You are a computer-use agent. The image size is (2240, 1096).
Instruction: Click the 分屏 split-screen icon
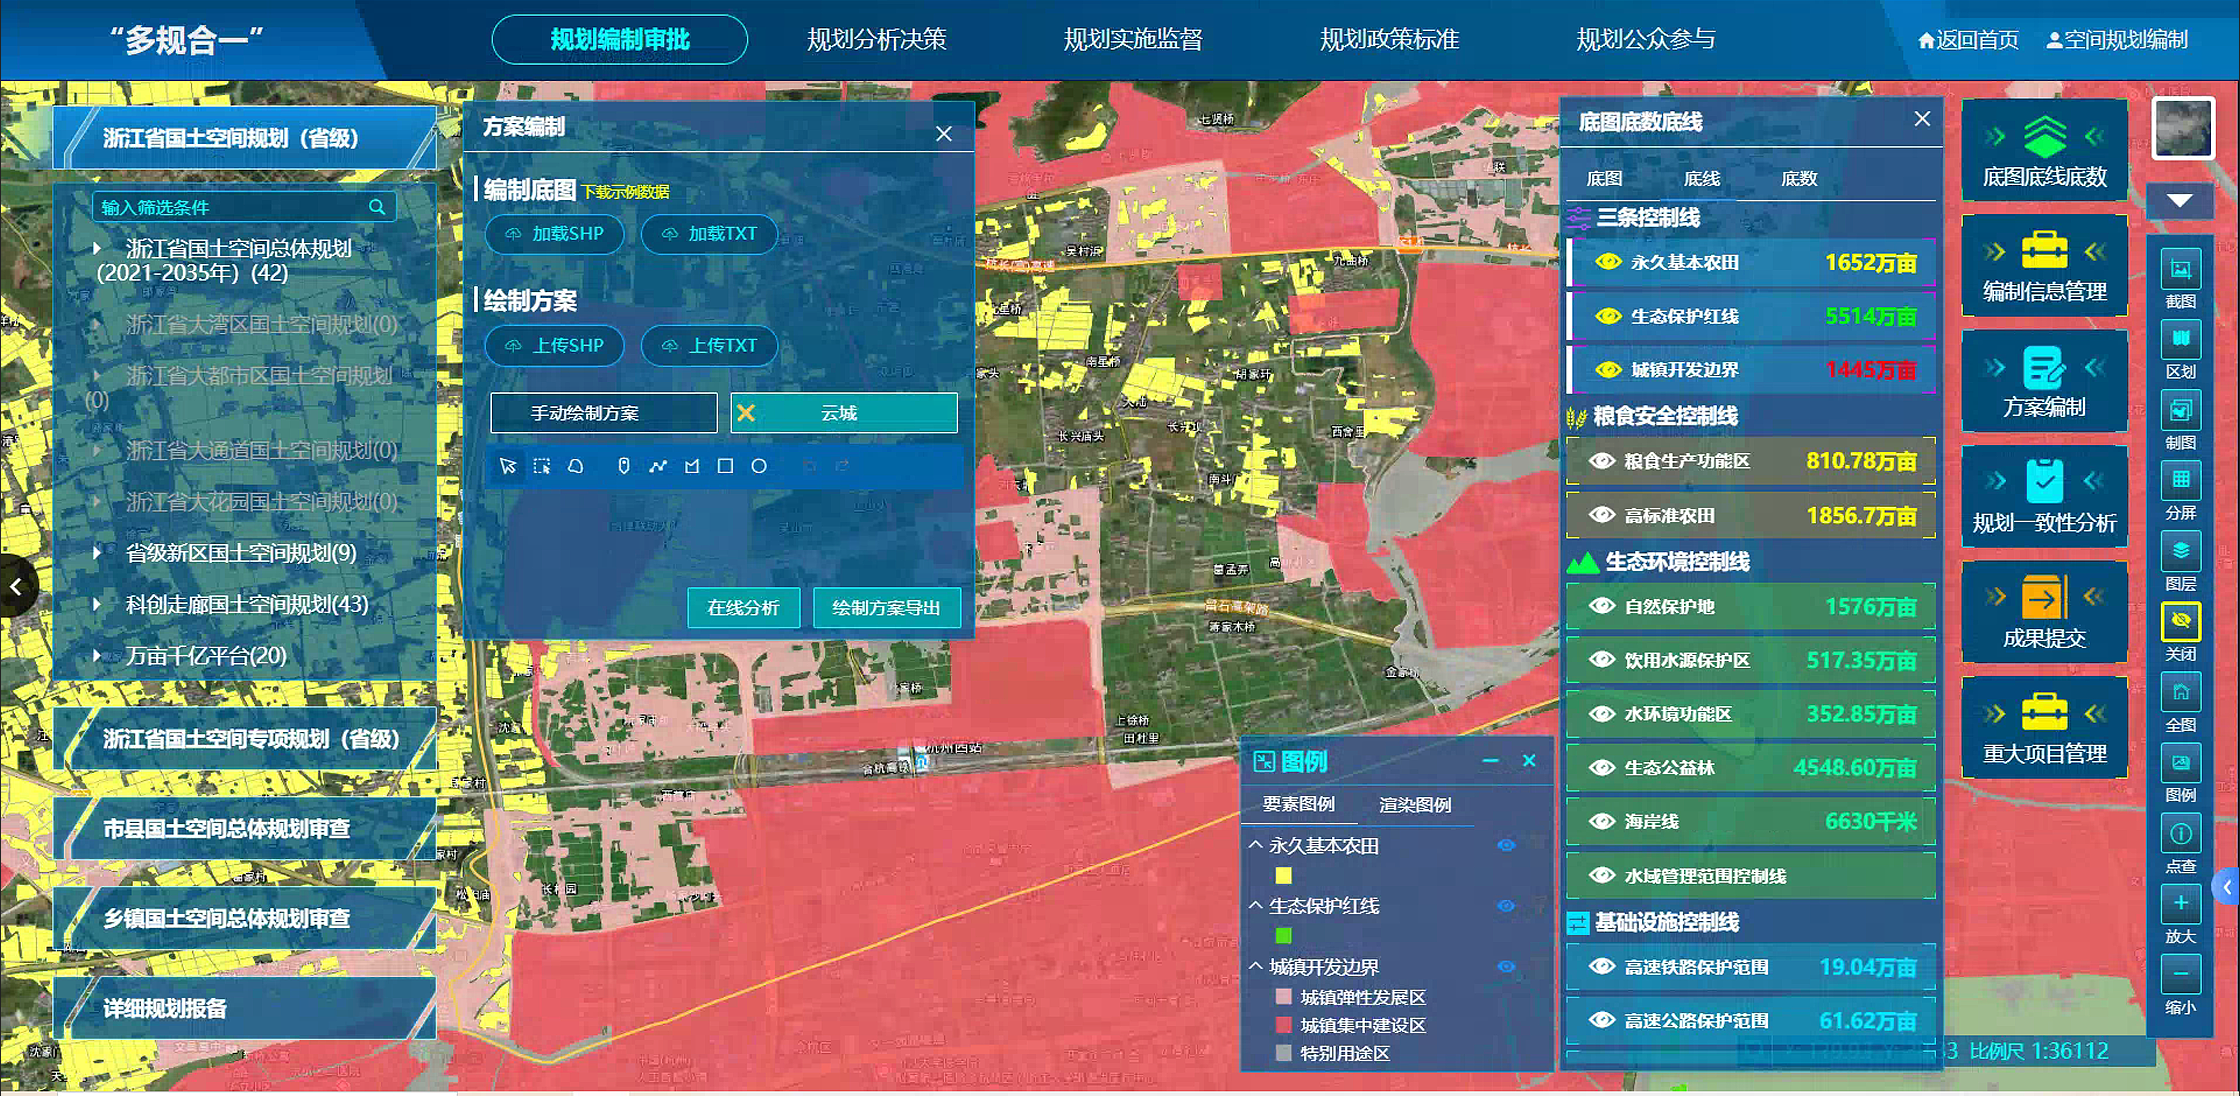[x=2180, y=482]
